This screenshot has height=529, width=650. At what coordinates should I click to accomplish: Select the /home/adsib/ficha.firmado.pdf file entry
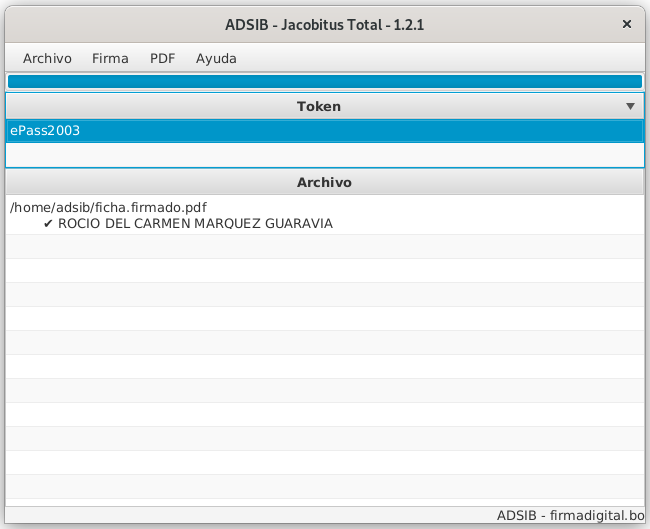coord(108,207)
